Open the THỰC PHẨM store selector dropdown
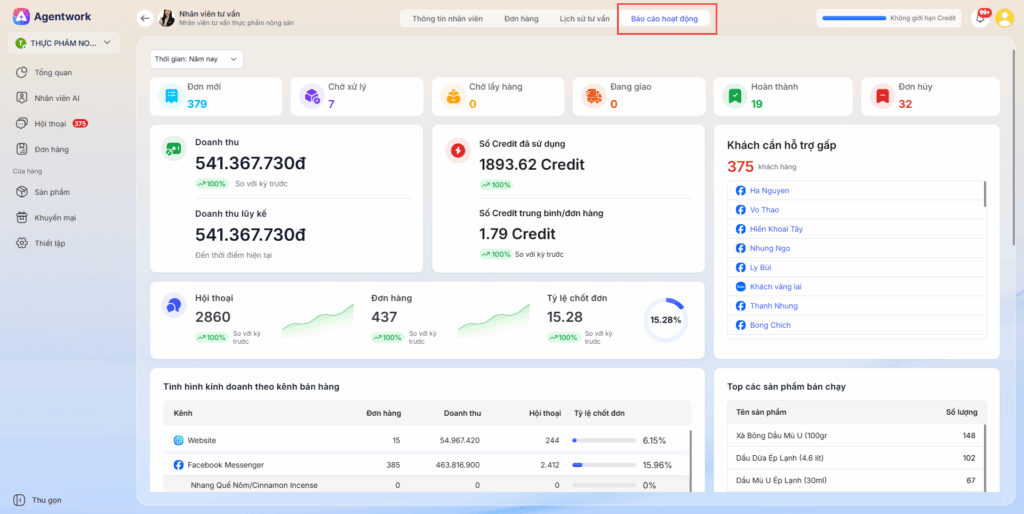Image resolution: width=1024 pixels, height=514 pixels. [64, 43]
